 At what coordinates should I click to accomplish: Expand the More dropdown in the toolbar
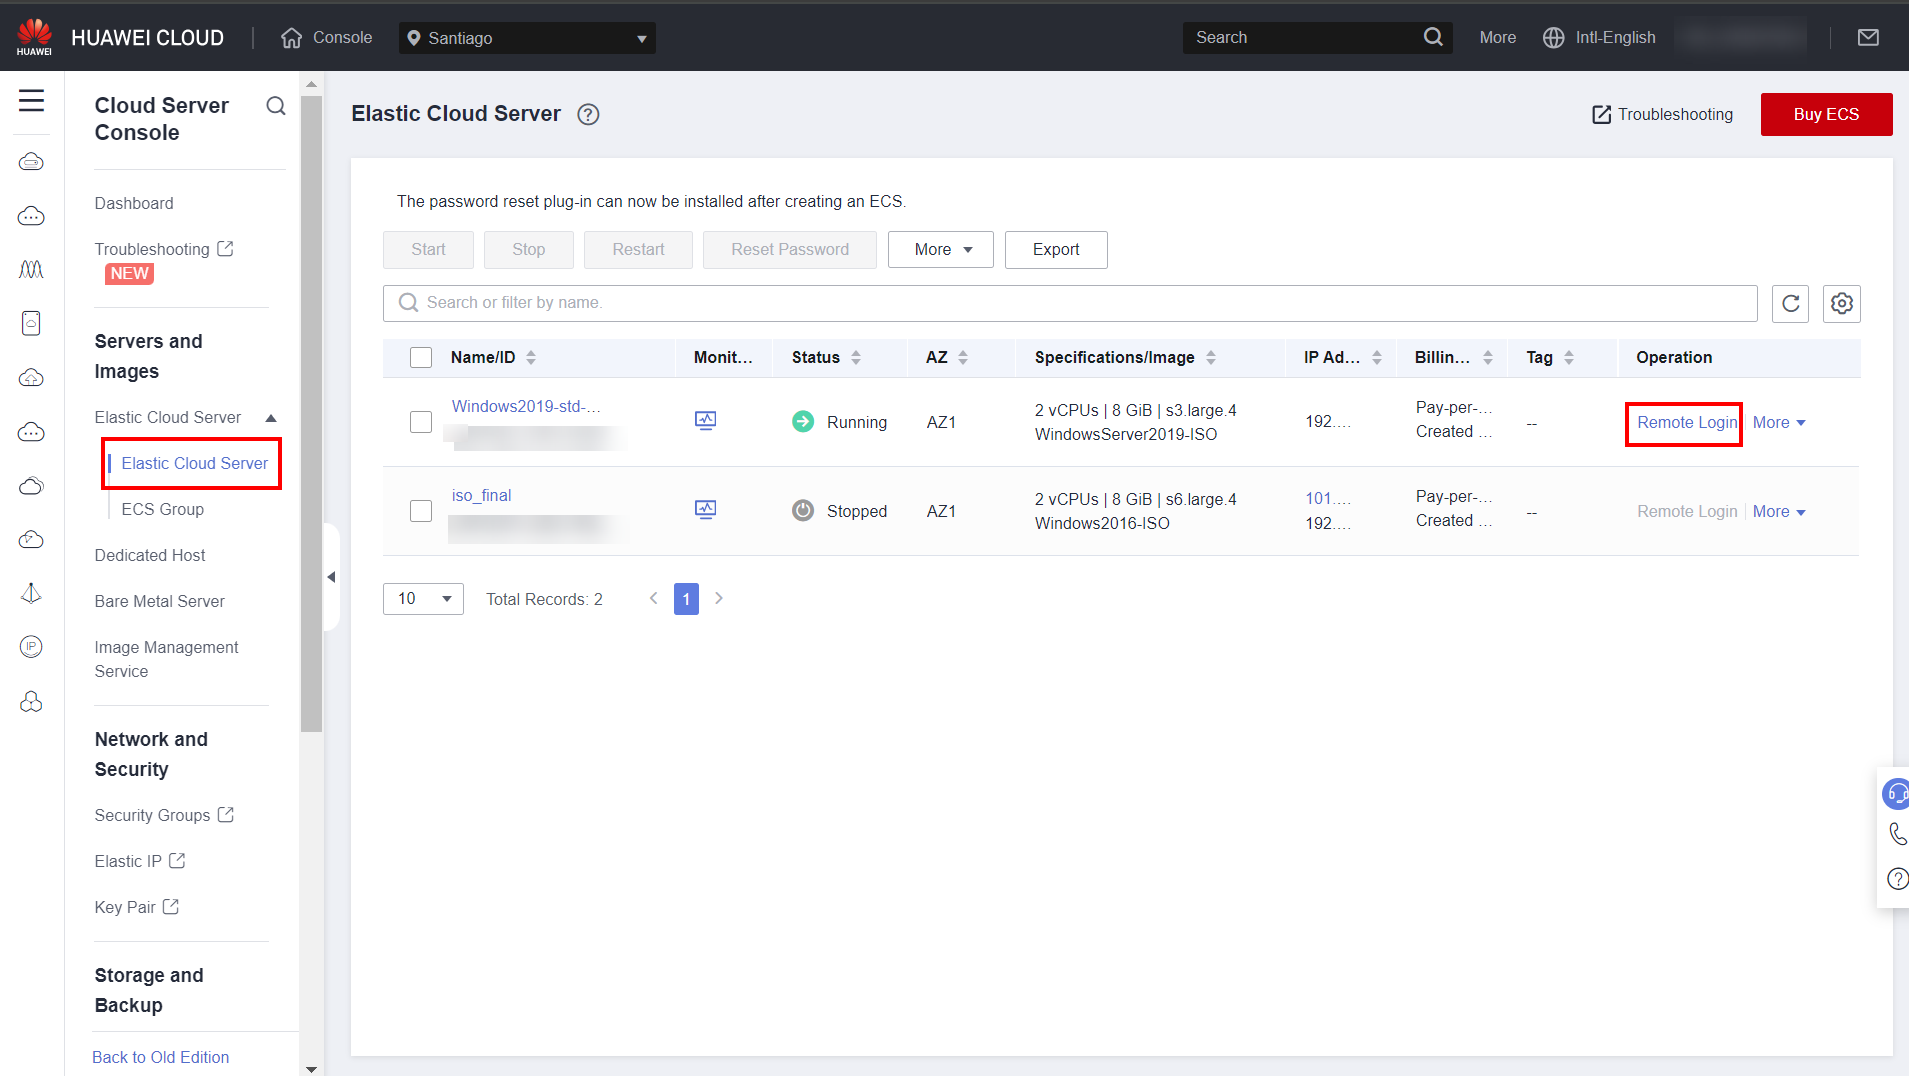pyautogui.click(x=940, y=250)
